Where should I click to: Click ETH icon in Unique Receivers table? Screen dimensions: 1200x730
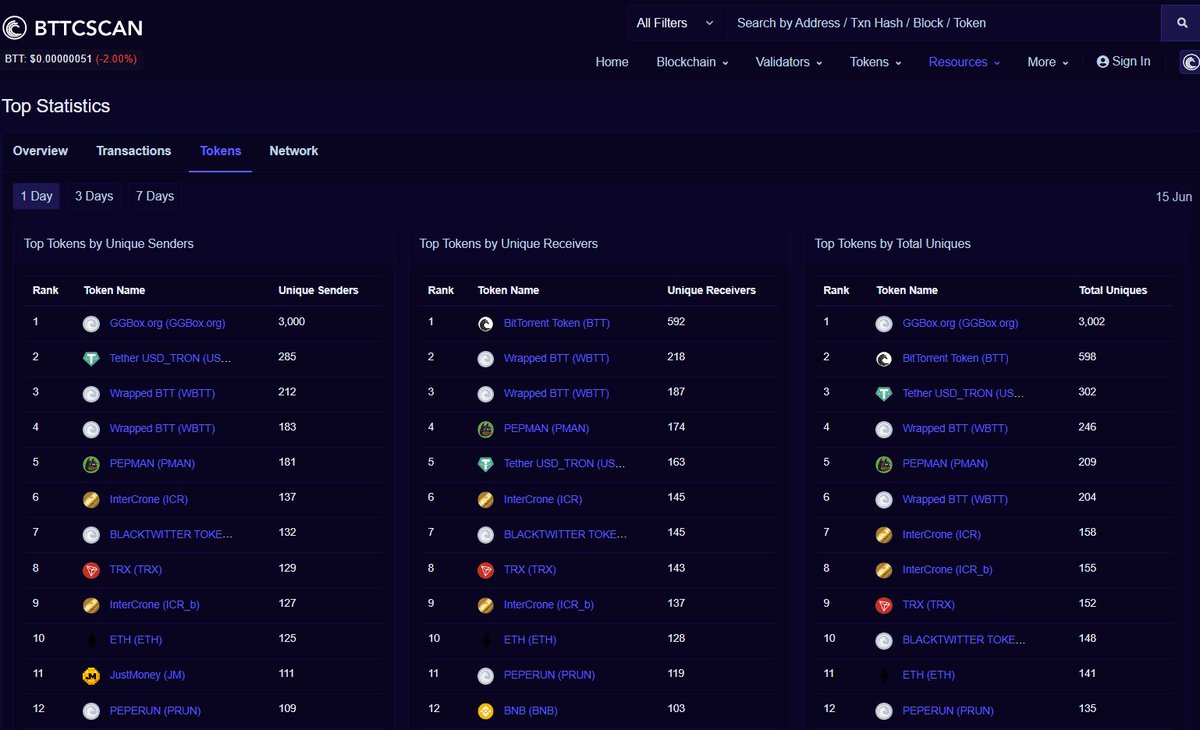click(485, 641)
